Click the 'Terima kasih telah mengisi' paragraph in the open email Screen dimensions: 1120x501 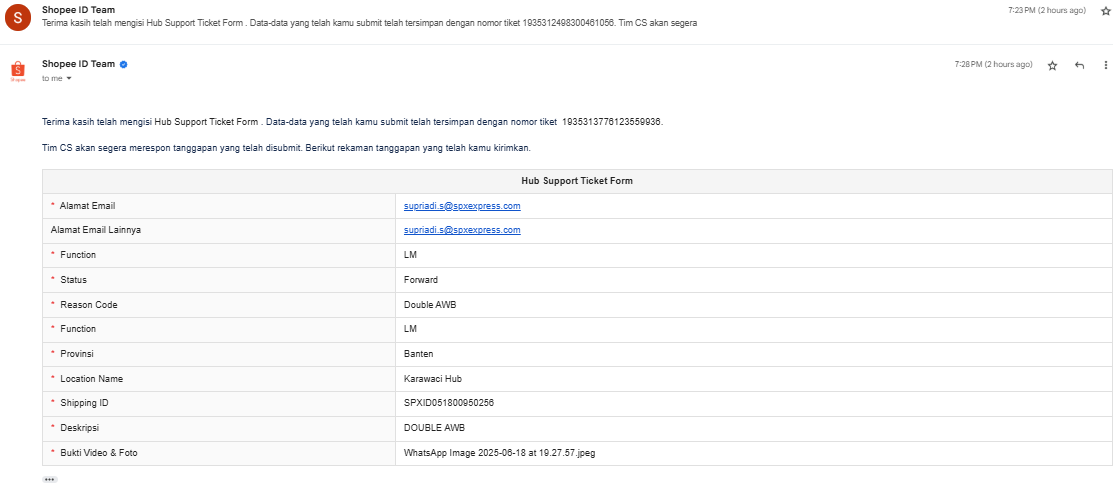tap(353, 122)
